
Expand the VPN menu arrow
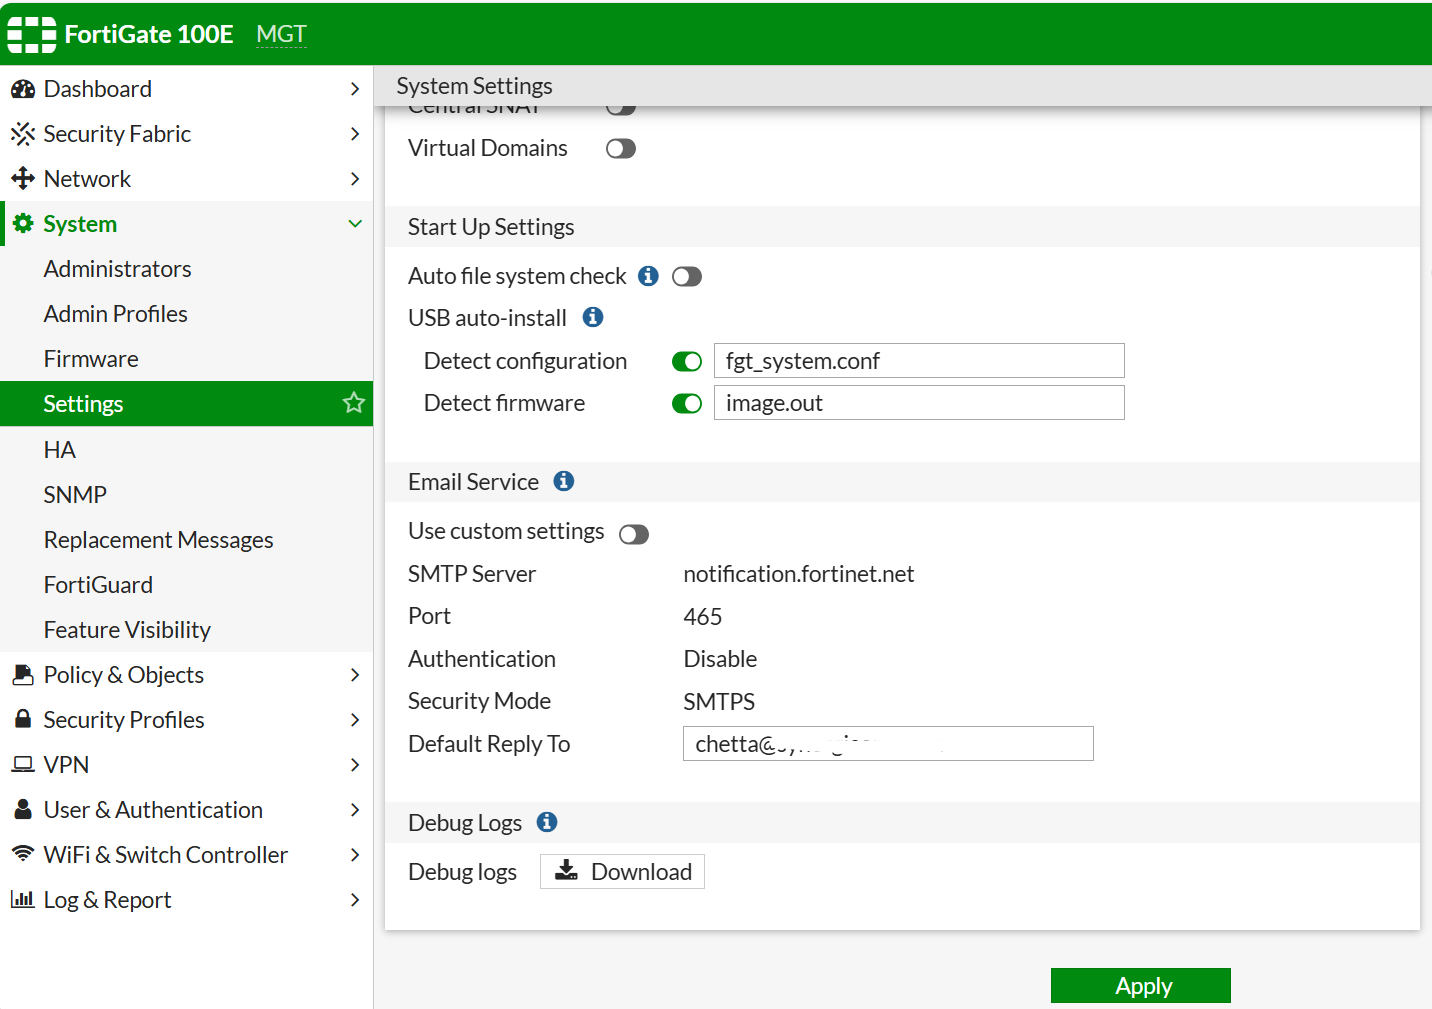355,765
